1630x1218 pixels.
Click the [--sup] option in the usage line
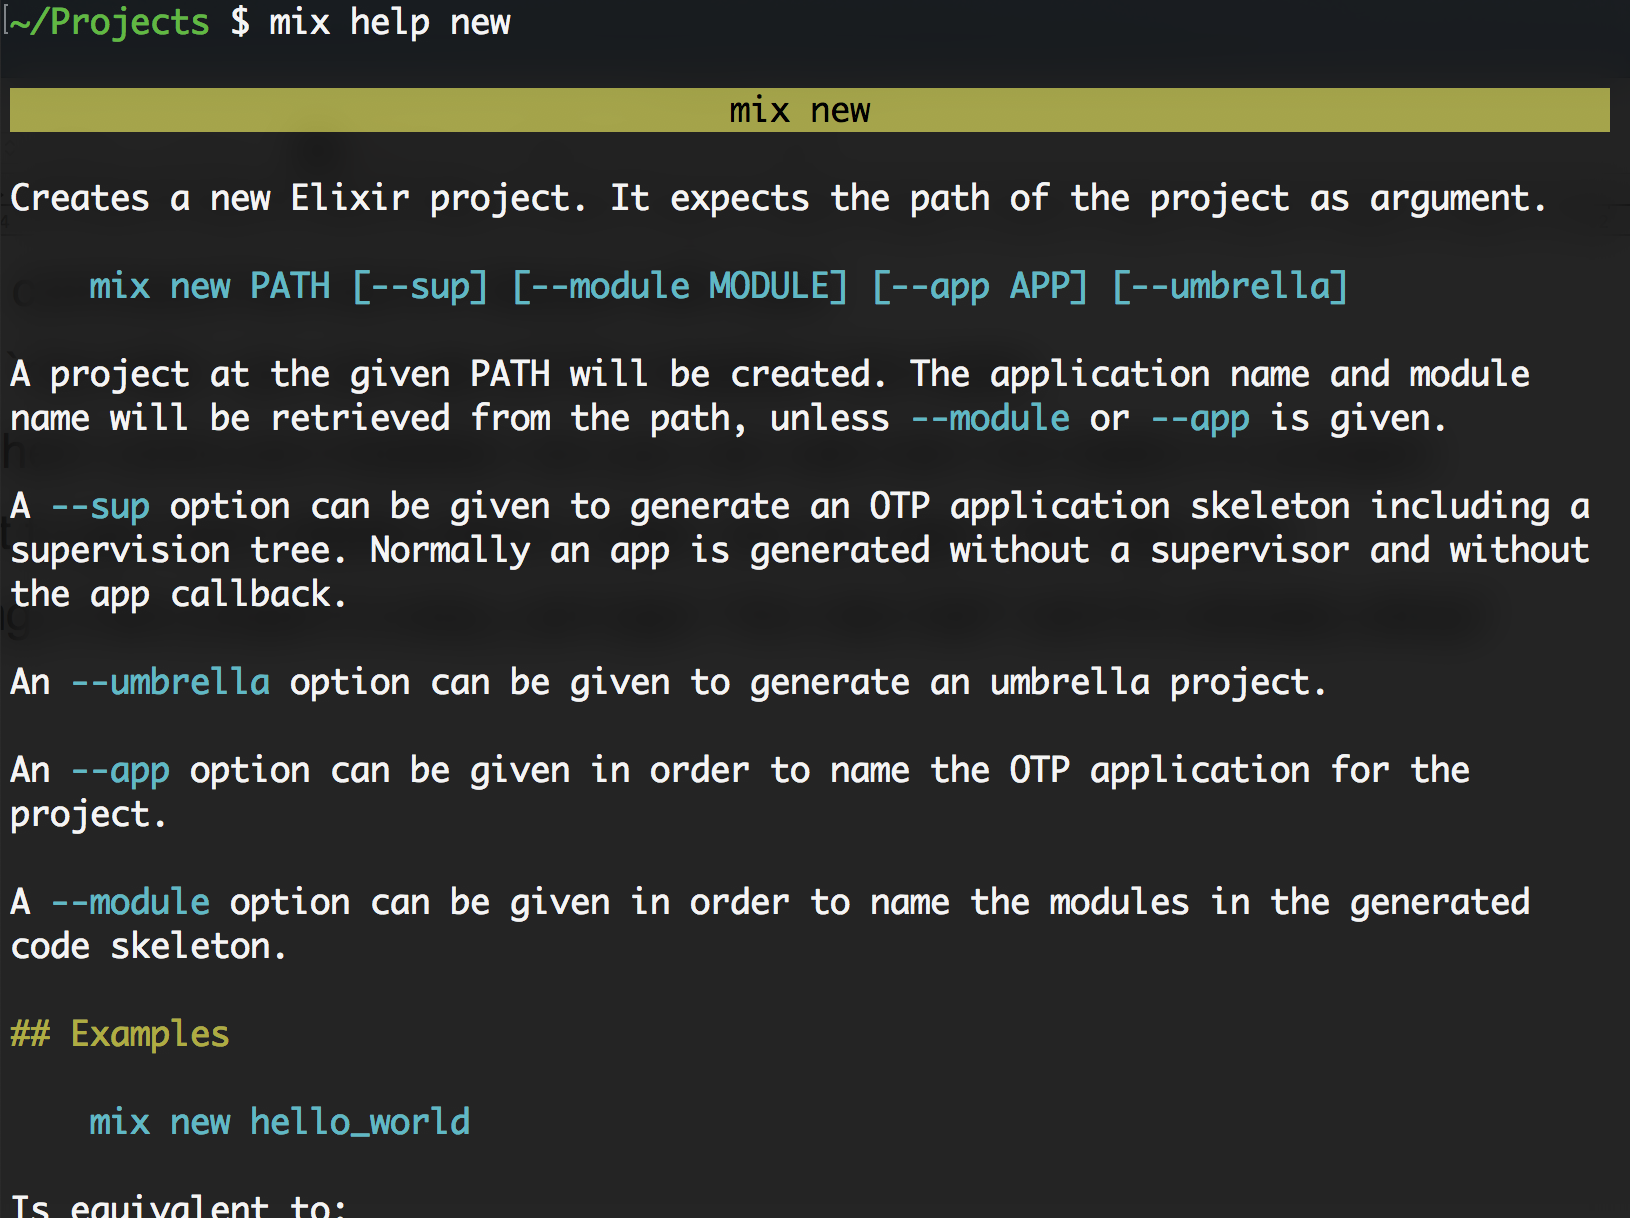[x=420, y=286]
